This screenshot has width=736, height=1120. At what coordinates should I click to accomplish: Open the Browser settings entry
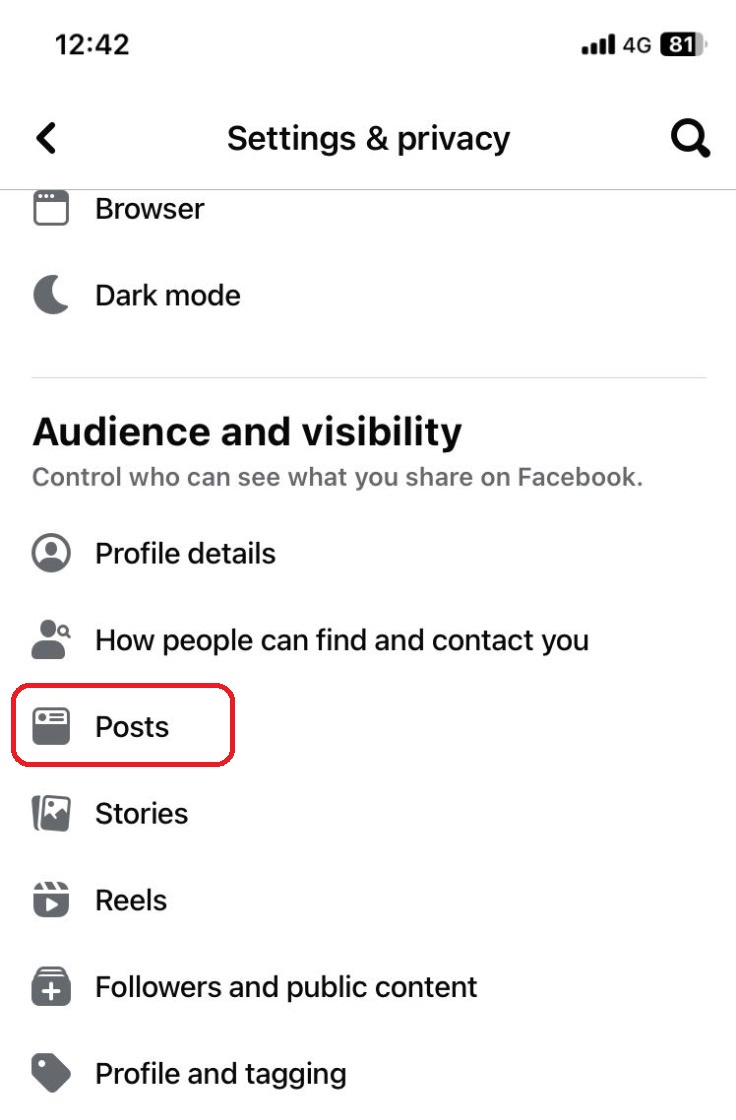[150, 209]
